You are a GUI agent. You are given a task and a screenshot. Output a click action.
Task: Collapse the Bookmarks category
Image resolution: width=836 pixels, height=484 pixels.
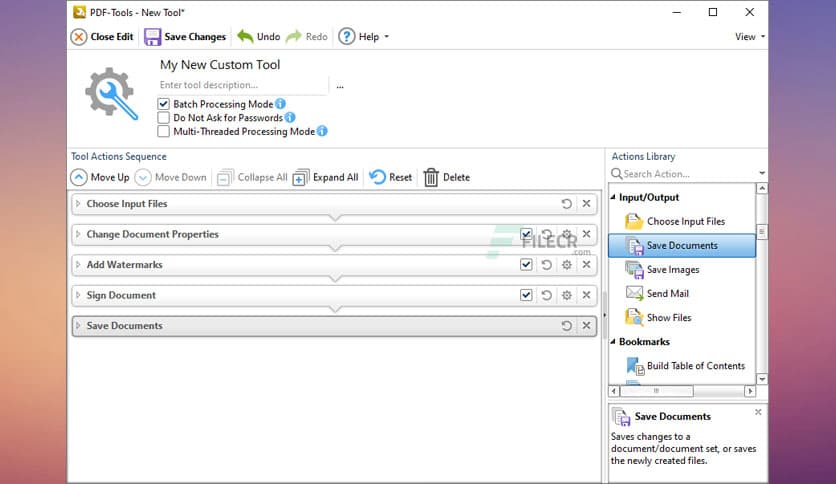613,342
